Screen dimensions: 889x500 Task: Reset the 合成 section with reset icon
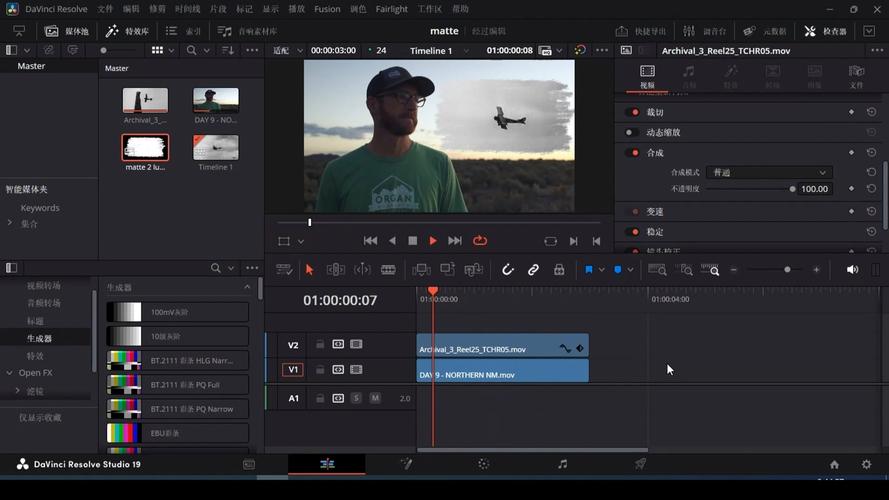click(871, 153)
